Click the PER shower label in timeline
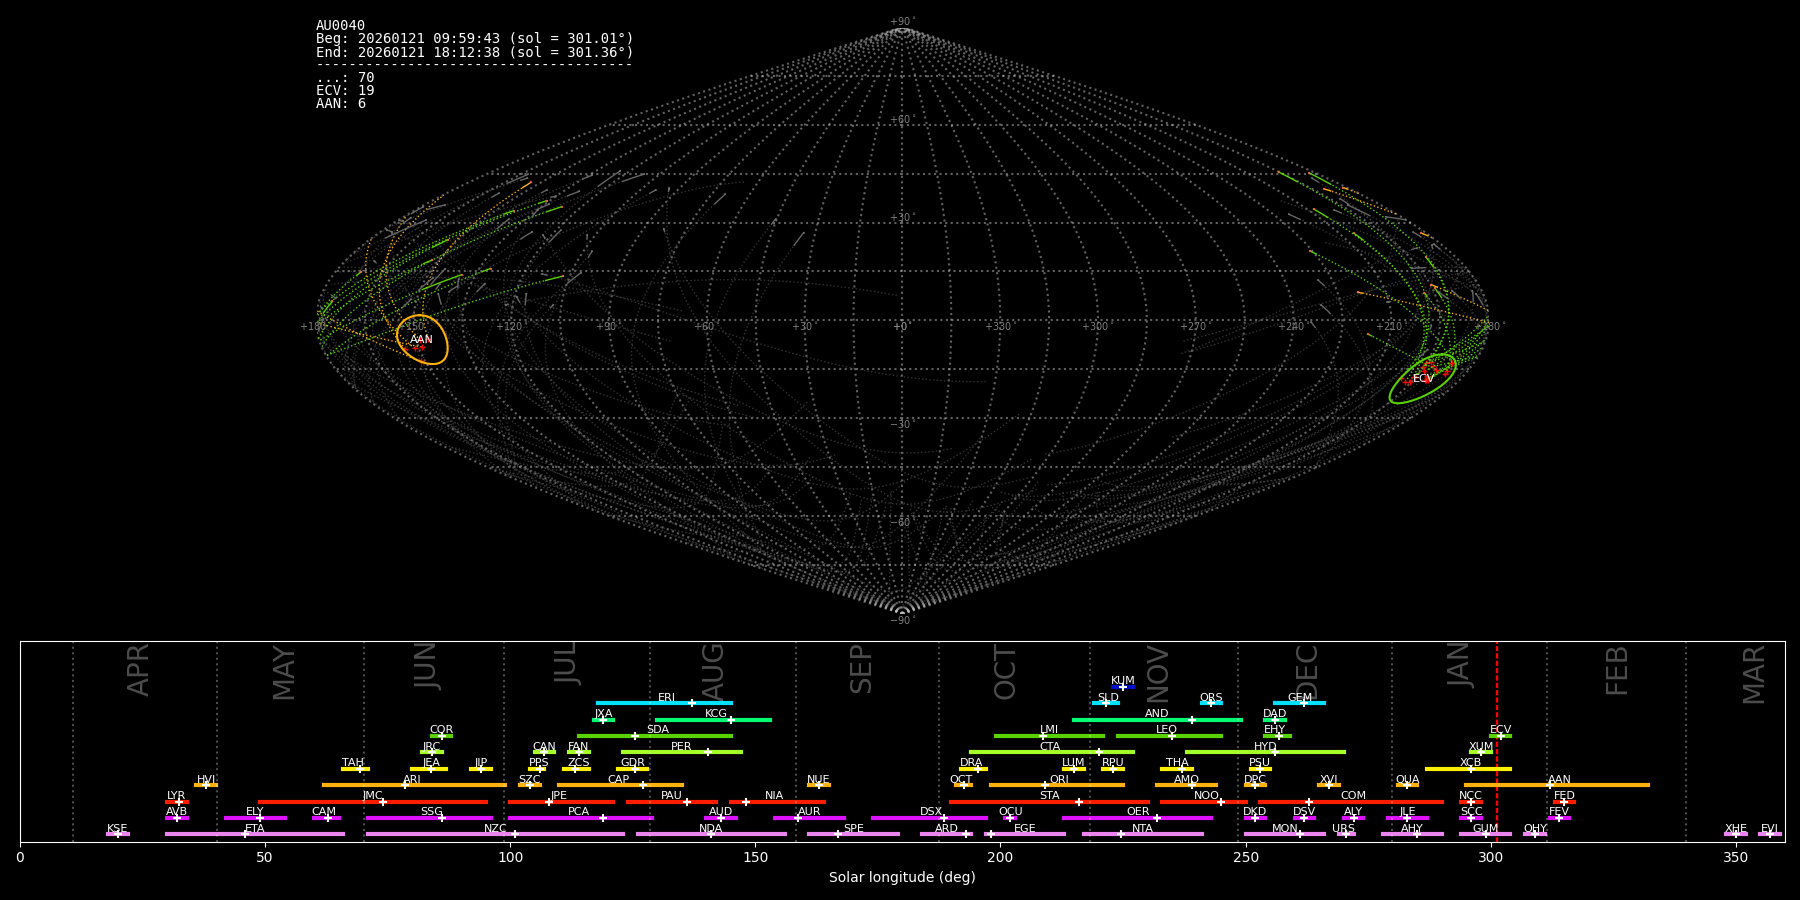The width and height of the screenshot is (1800, 900). tap(681, 747)
